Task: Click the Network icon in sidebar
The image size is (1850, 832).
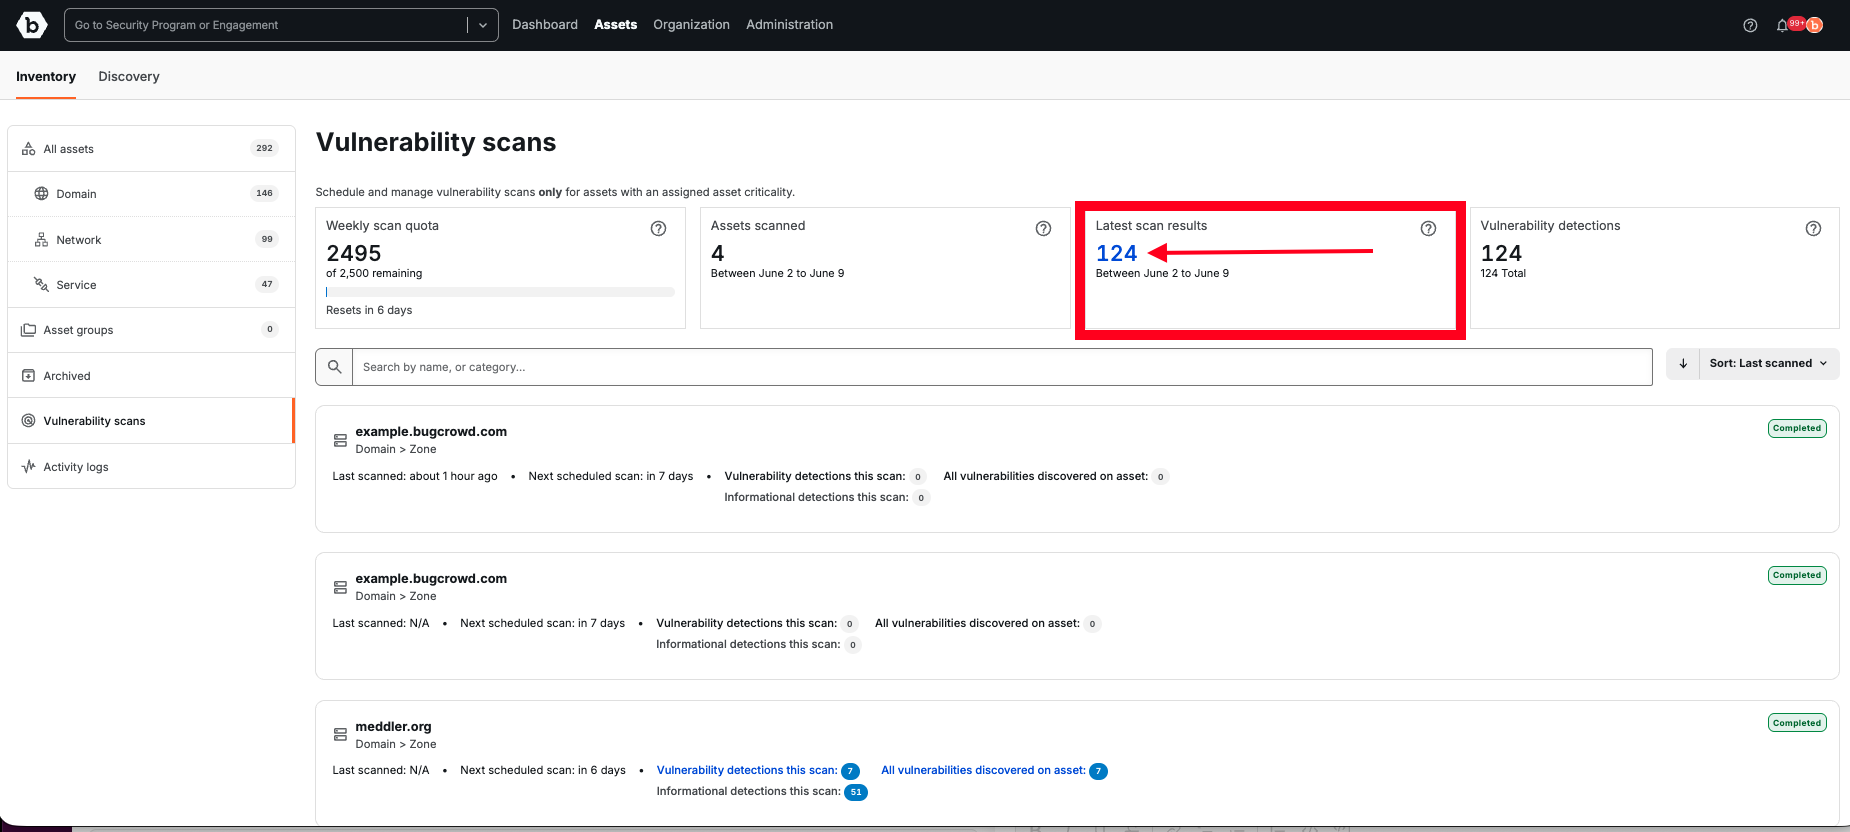Action: point(41,240)
